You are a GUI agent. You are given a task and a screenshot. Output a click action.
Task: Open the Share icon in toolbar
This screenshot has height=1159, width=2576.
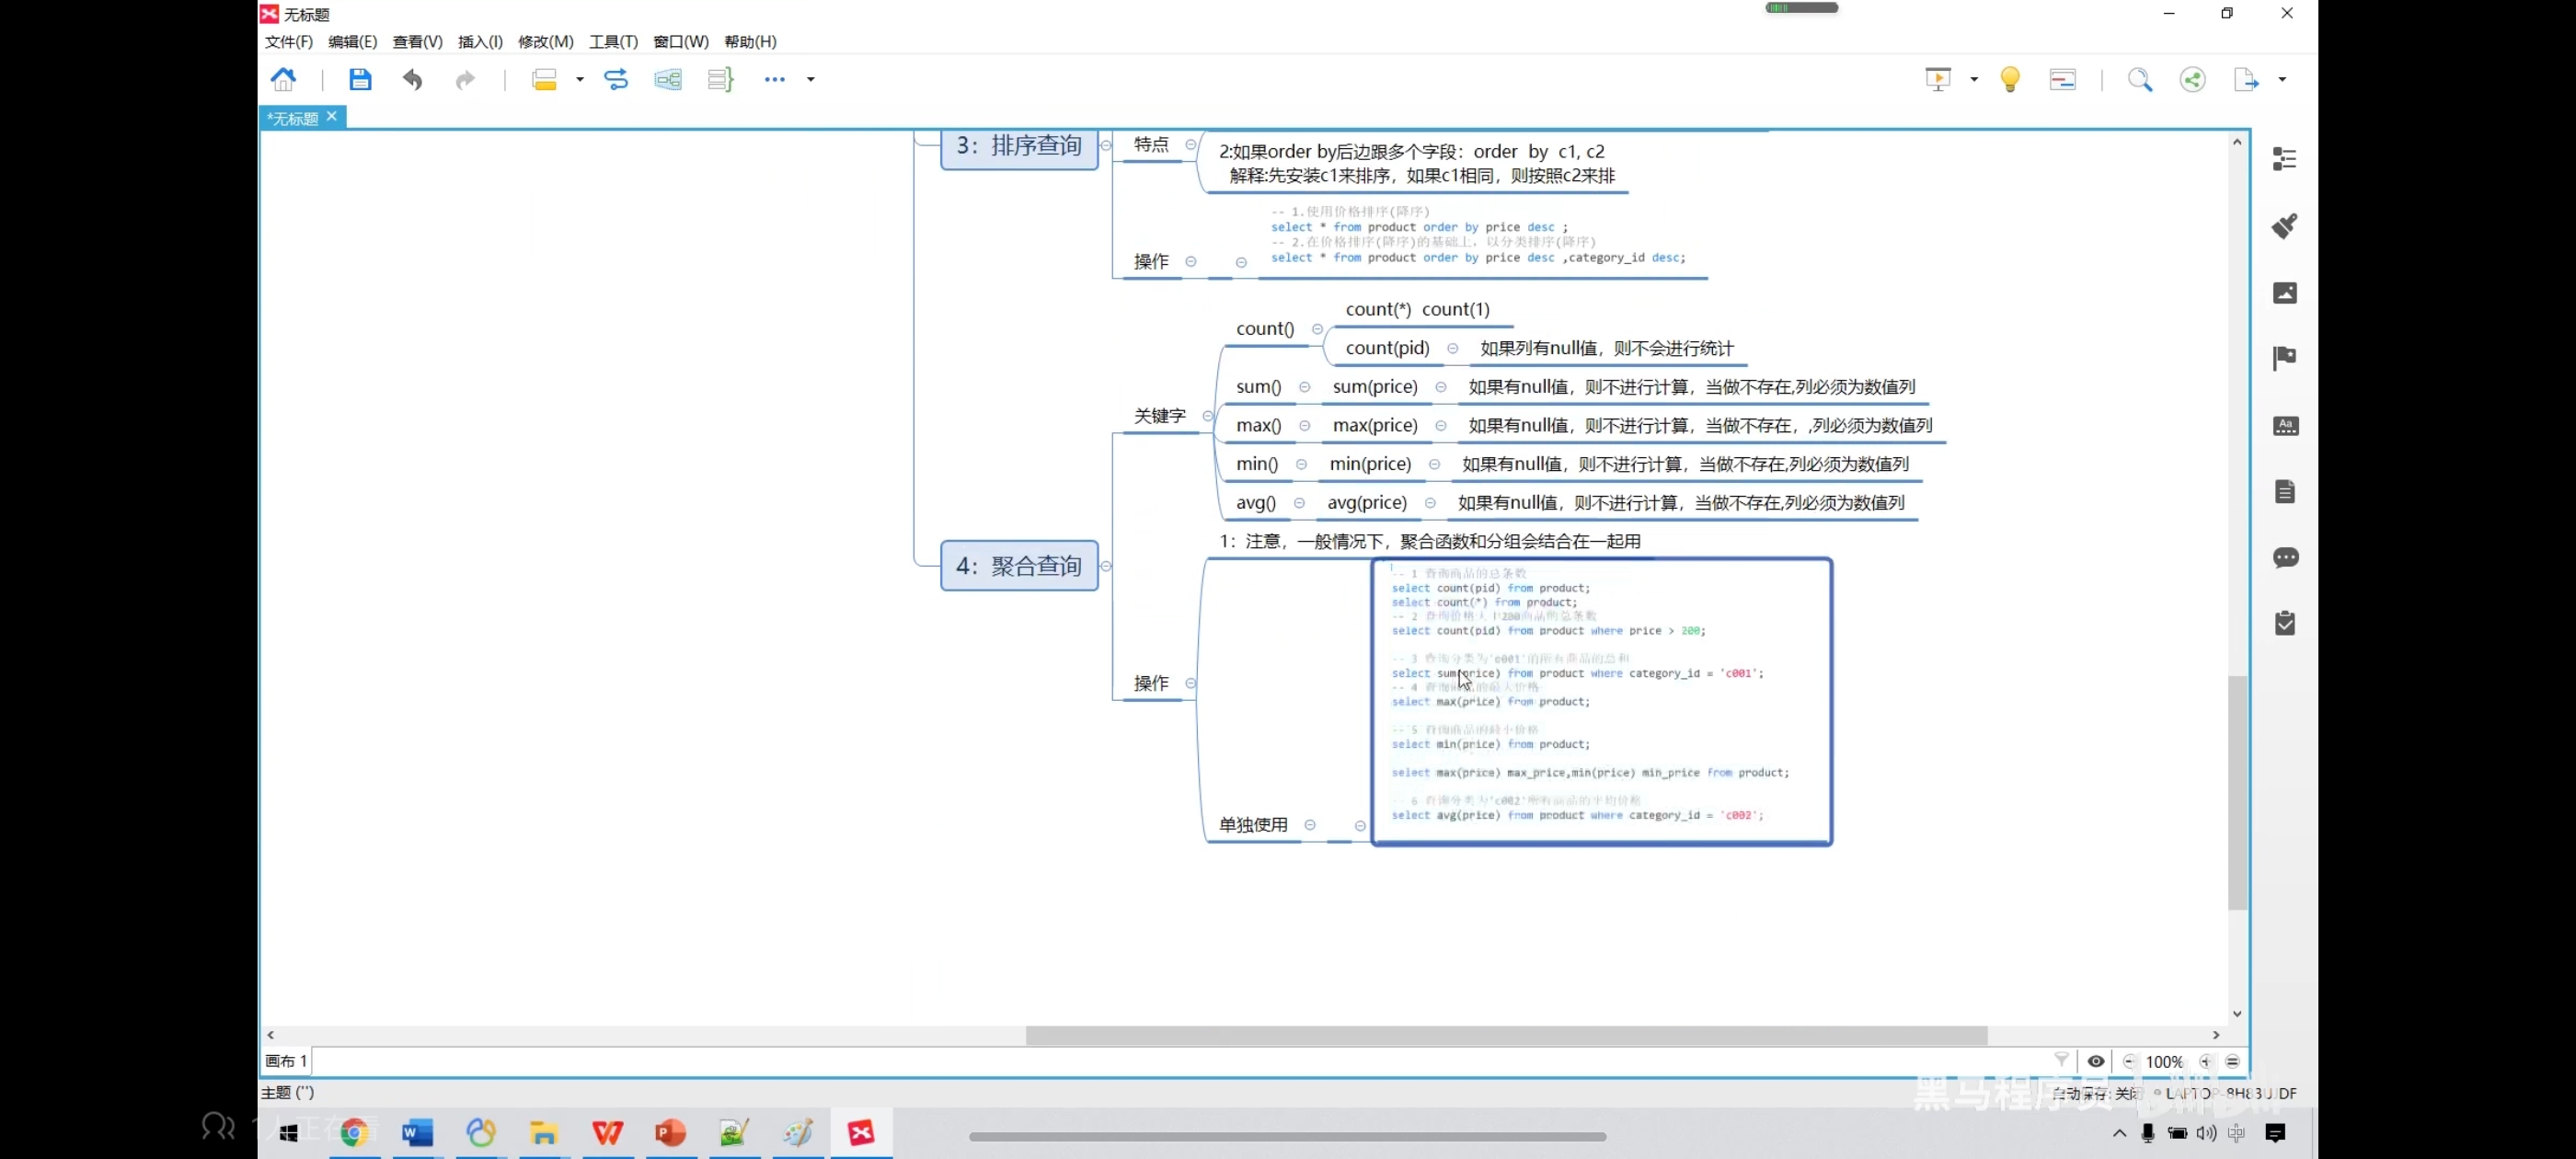2192,79
